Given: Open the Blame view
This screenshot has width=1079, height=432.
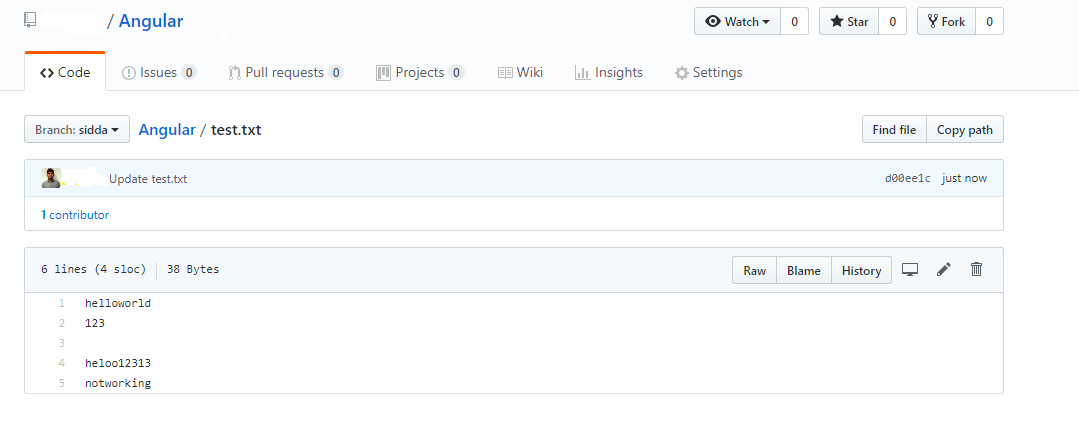Looking at the screenshot, I should tap(804, 271).
